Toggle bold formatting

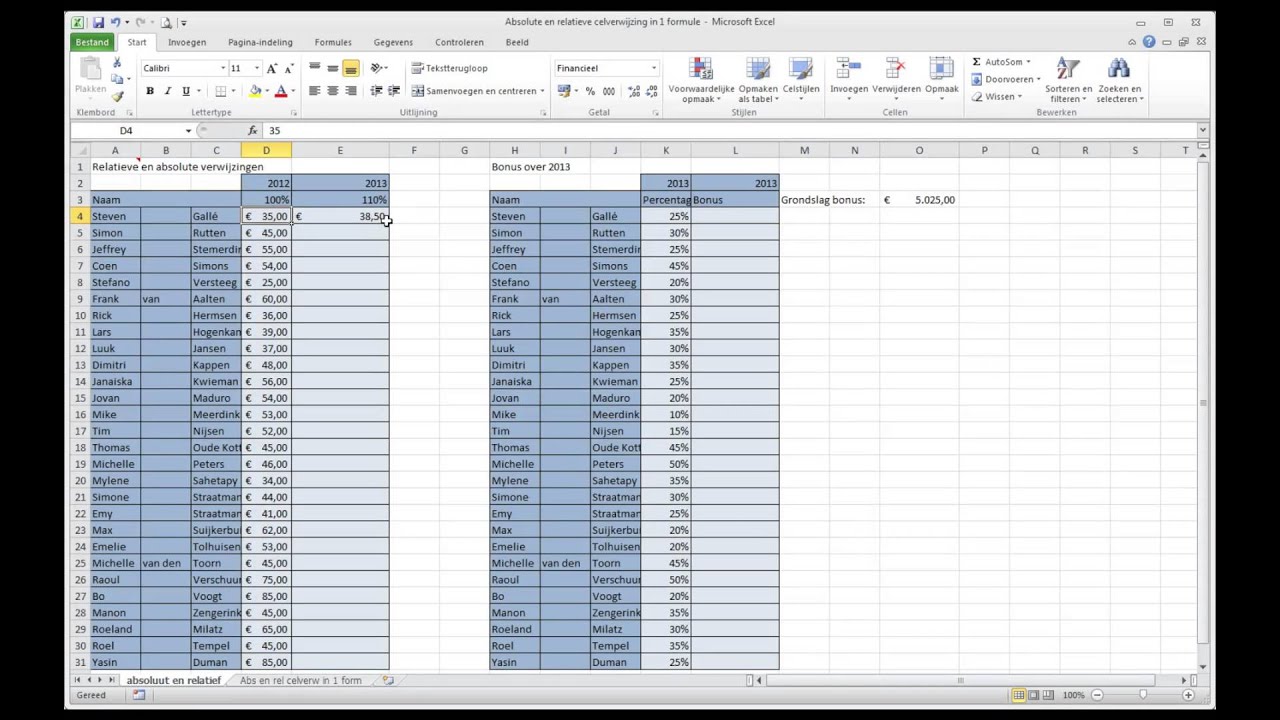pyautogui.click(x=150, y=91)
